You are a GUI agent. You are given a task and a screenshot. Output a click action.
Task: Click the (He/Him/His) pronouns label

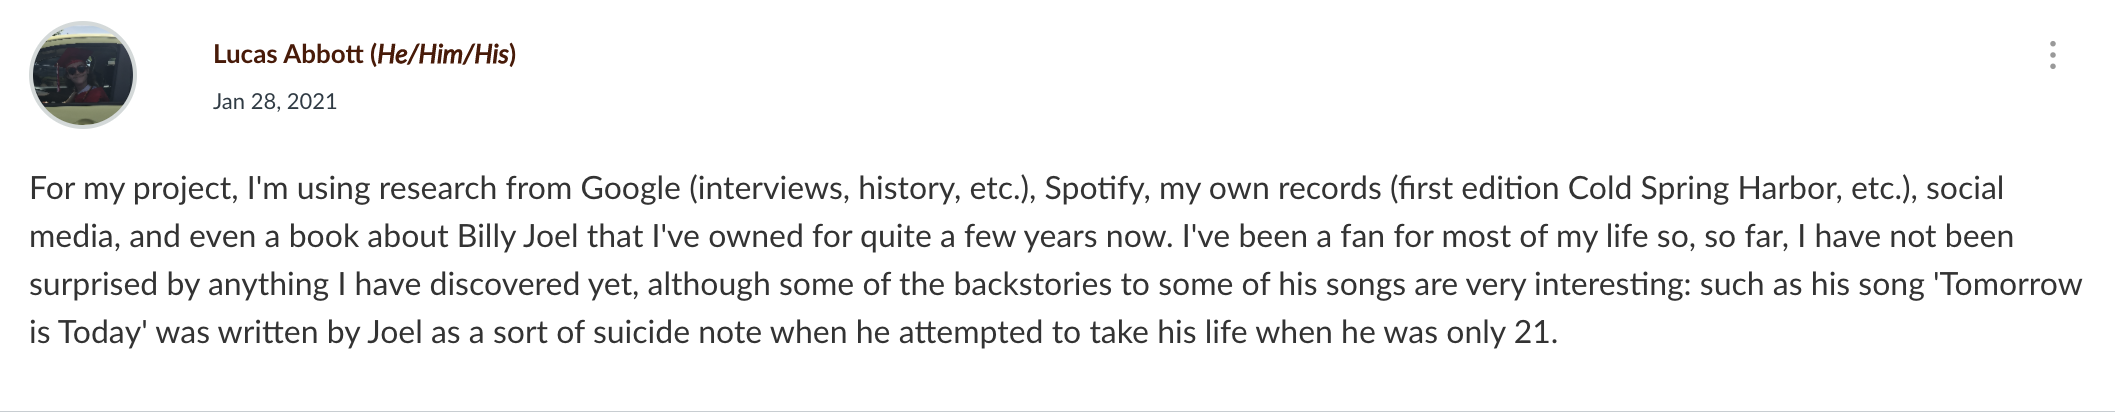(443, 54)
